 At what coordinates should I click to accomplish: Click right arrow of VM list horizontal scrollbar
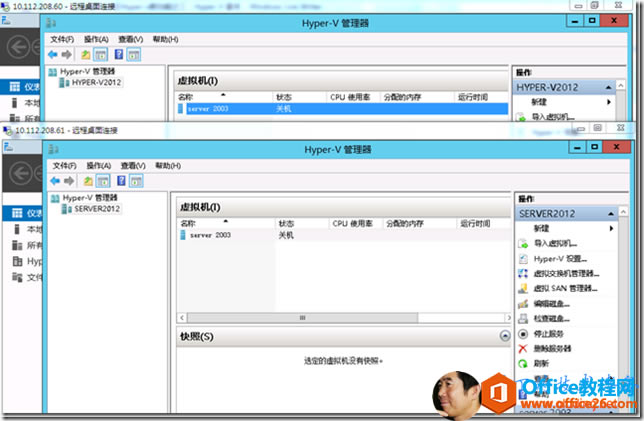tap(508, 317)
